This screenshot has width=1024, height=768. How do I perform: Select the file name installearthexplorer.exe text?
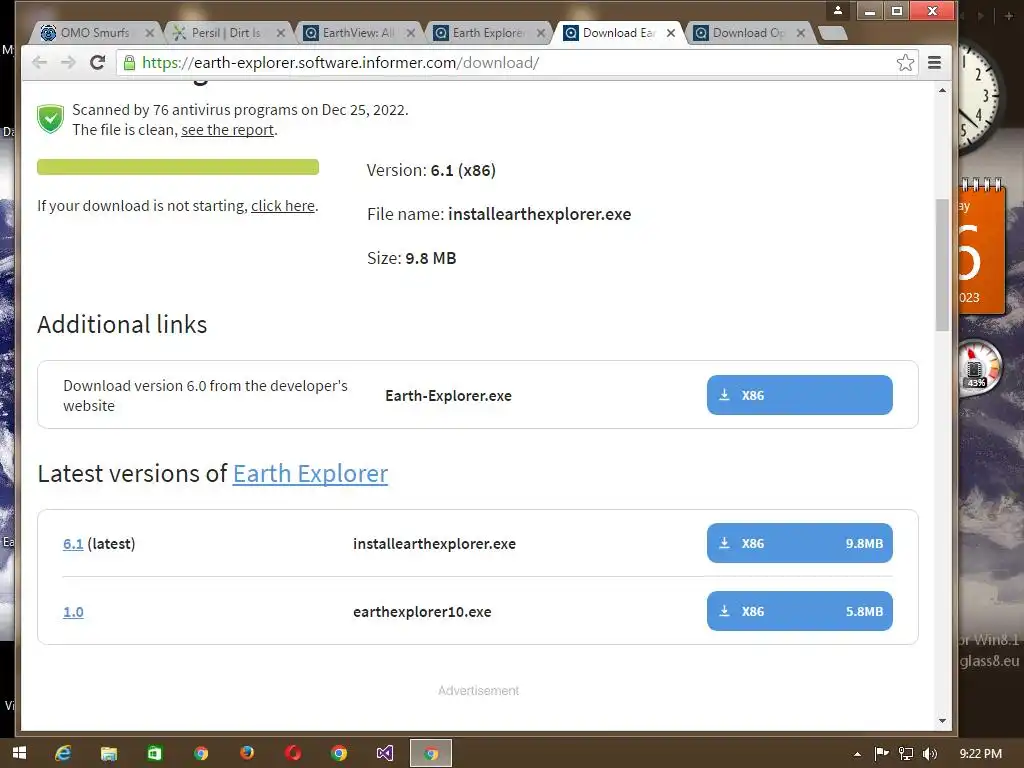pos(539,214)
